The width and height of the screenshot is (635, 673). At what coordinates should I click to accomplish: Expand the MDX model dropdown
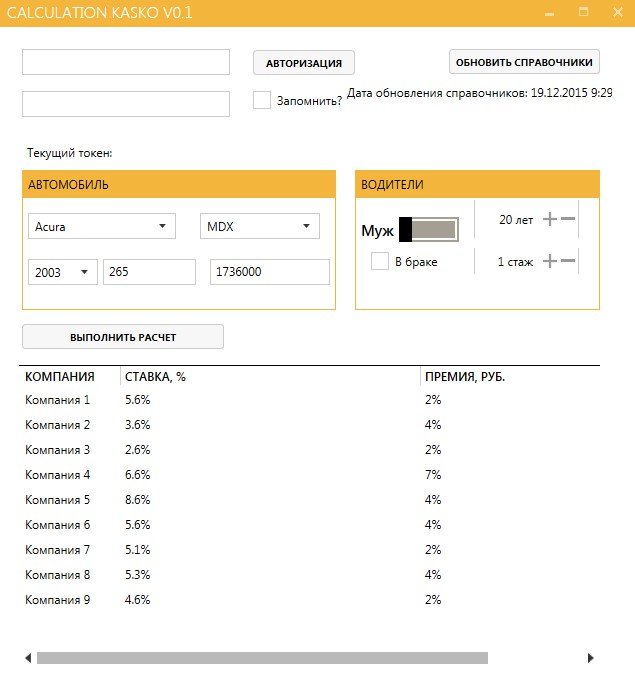pos(260,226)
